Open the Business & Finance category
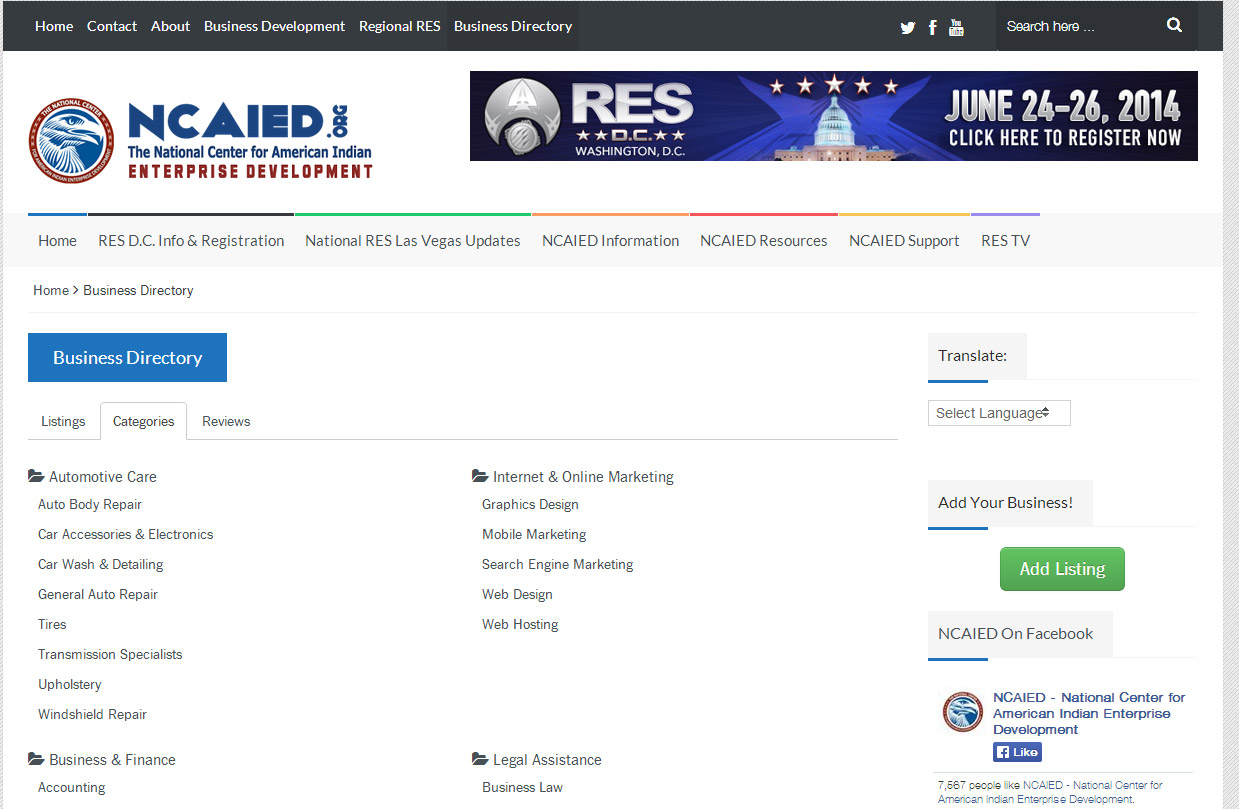Image resolution: width=1239 pixels, height=809 pixels. (x=112, y=760)
